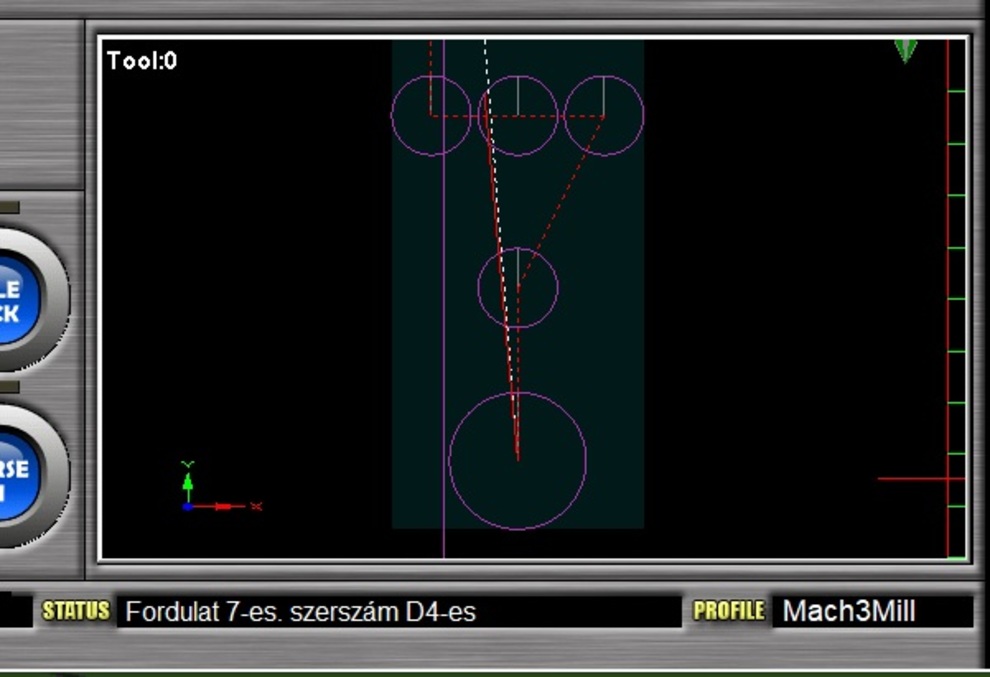Image resolution: width=990 pixels, height=677 pixels.
Task: Click the Single Block blue button
Action: 18,300
